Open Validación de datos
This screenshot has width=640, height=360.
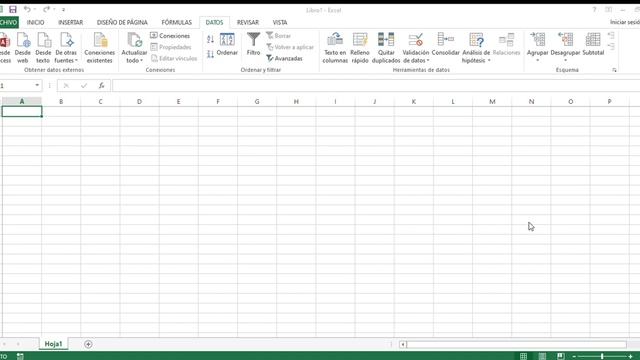(416, 48)
